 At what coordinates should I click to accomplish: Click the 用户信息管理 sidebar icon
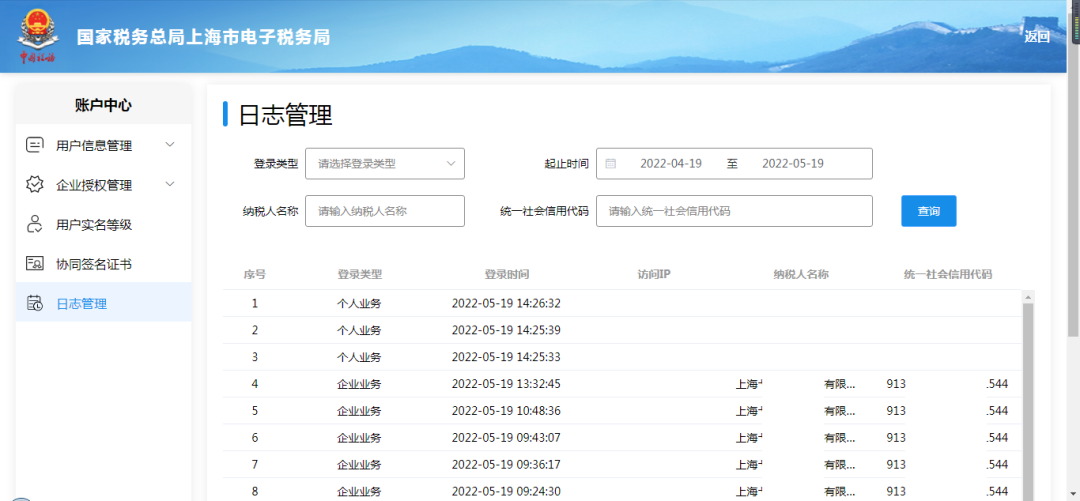34,145
